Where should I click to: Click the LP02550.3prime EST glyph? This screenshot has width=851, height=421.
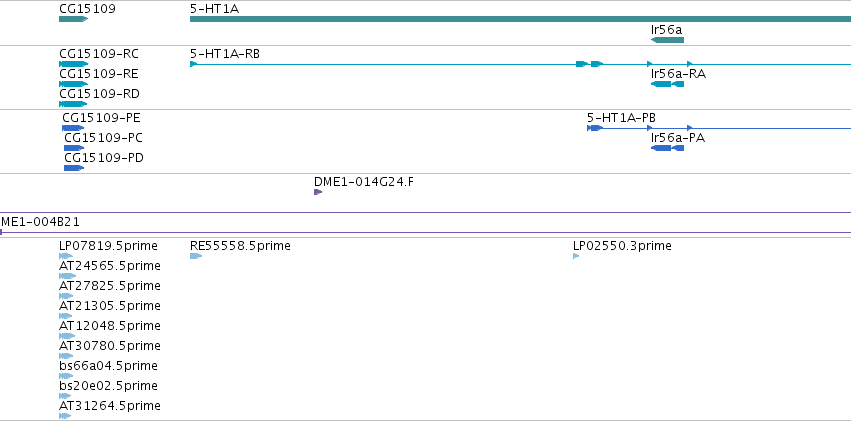(x=576, y=256)
